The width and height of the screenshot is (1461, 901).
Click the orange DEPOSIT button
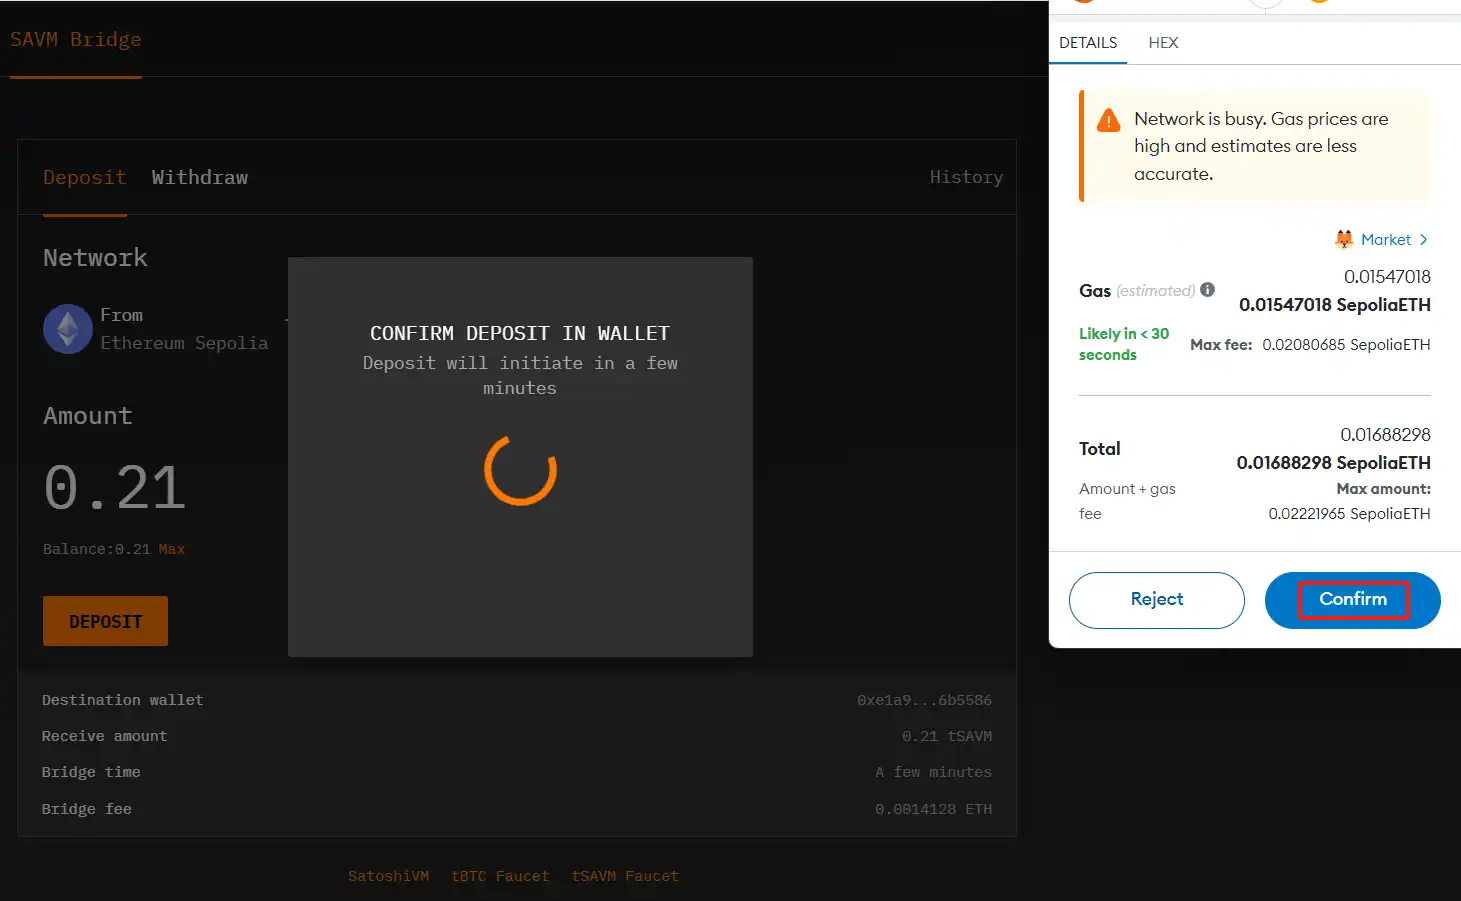pos(105,621)
